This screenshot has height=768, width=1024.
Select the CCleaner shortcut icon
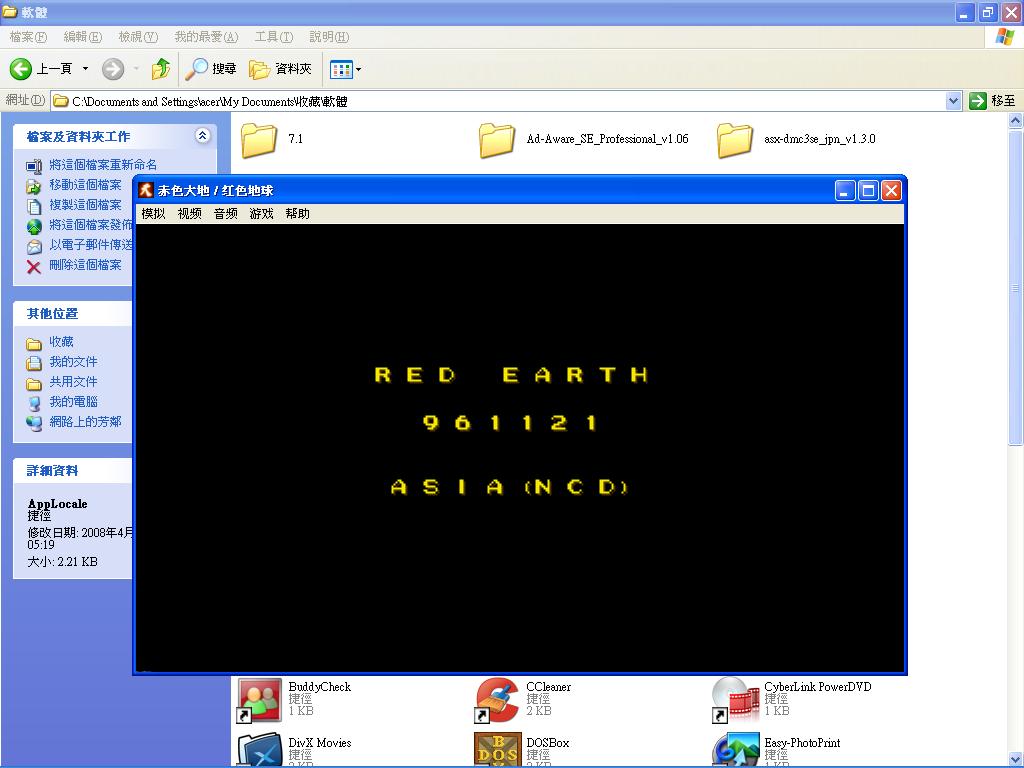[497, 699]
